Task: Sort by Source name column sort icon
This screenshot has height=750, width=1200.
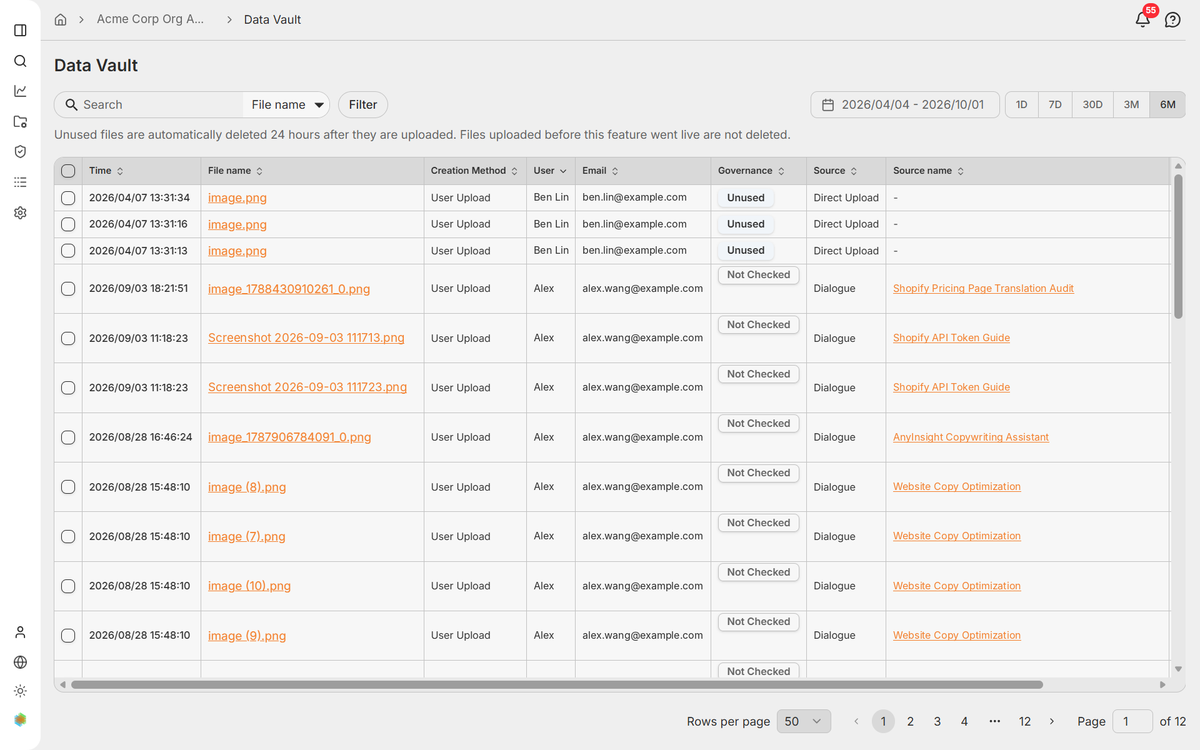Action: pyautogui.click(x=960, y=171)
